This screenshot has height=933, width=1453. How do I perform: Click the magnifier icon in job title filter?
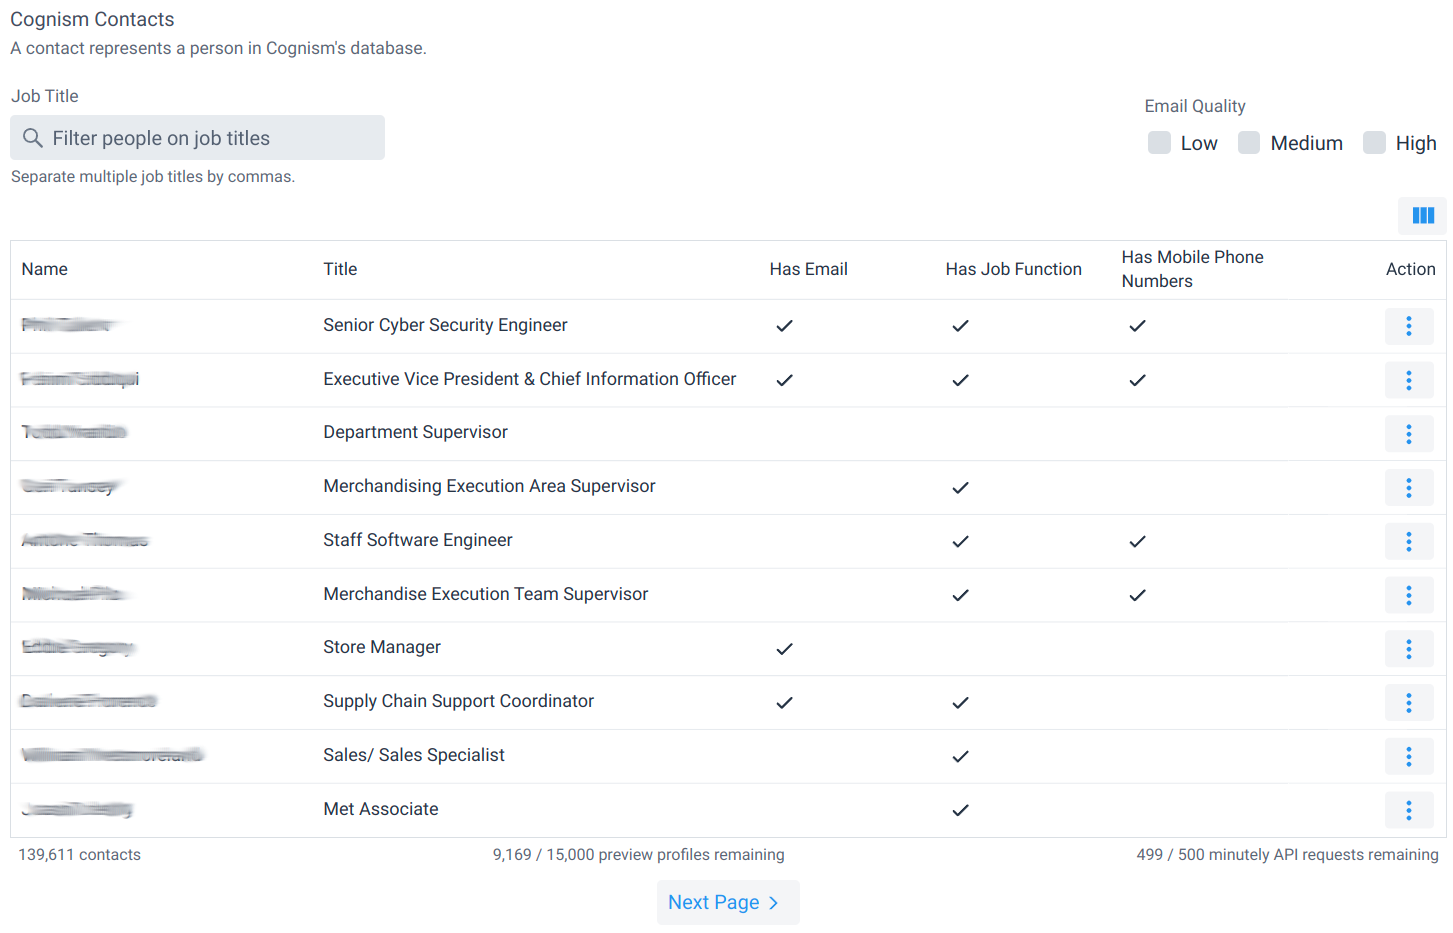(x=33, y=138)
